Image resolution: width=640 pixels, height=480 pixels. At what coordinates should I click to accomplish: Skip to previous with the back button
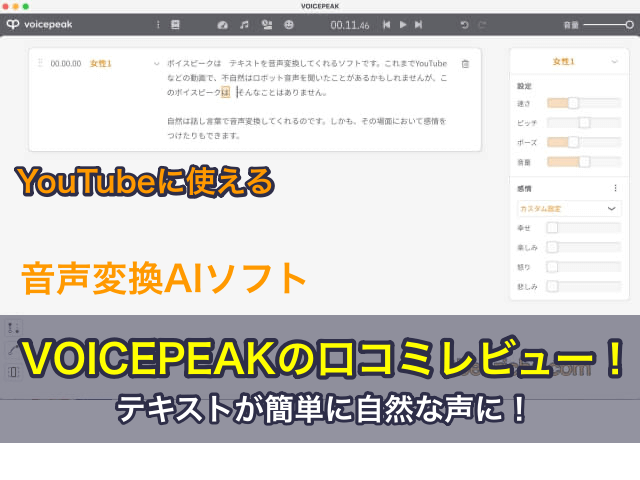pyautogui.click(x=386, y=25)
